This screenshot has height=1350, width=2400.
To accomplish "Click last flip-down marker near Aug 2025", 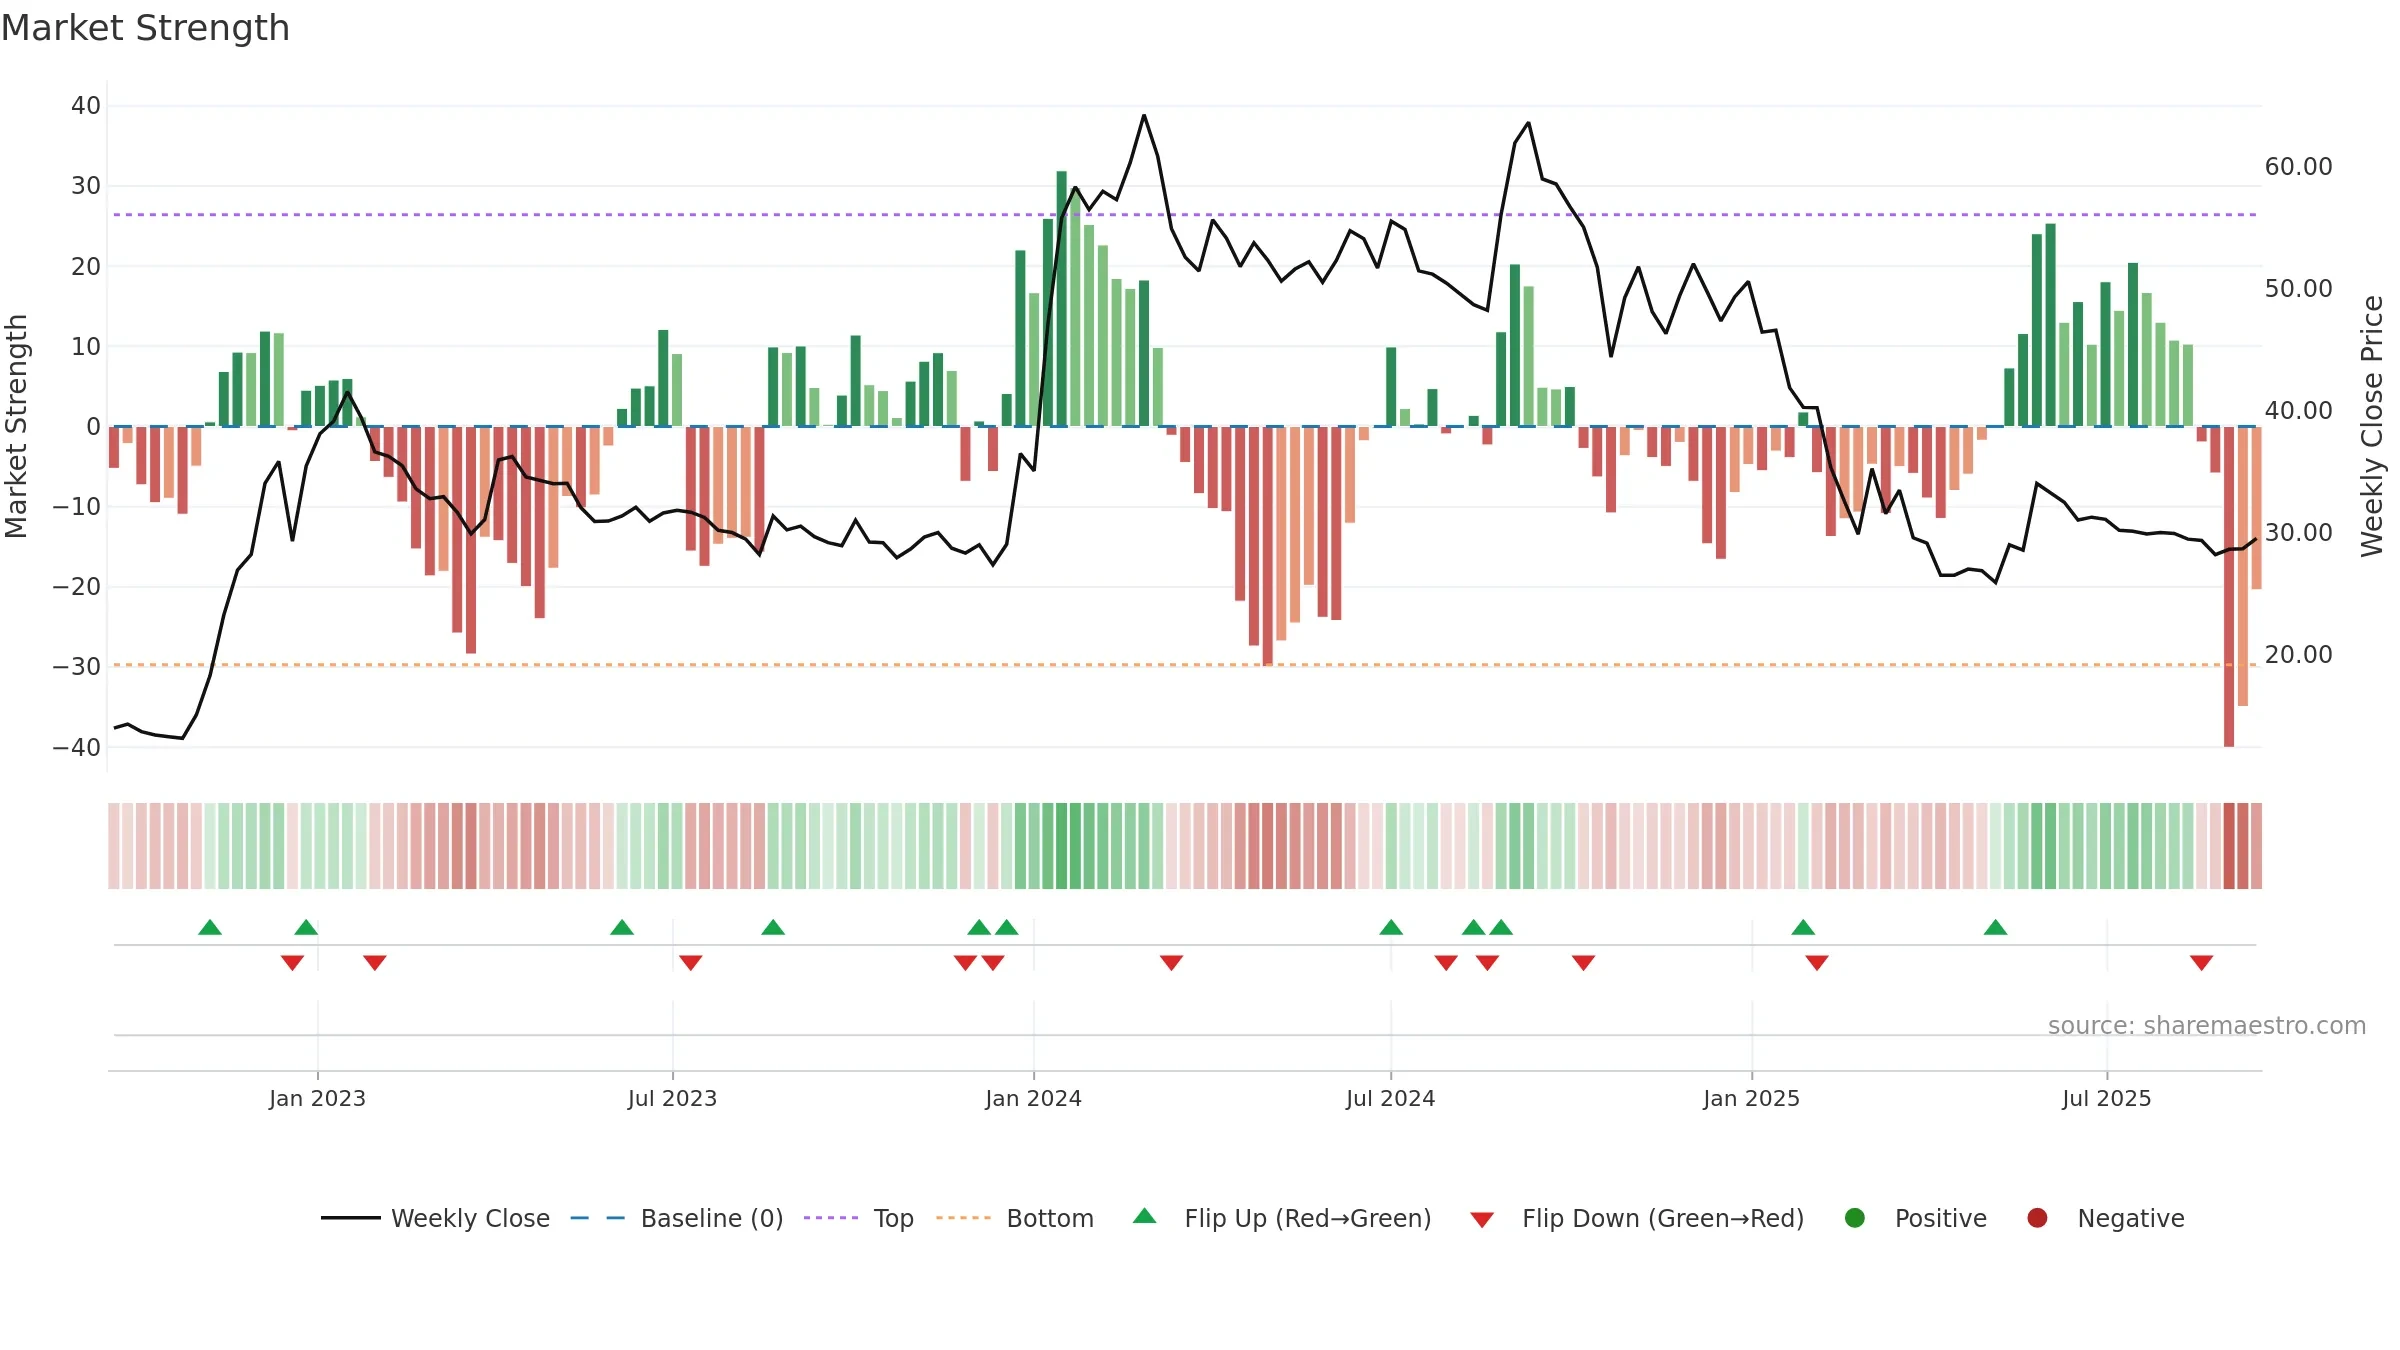I will 2201,962.
